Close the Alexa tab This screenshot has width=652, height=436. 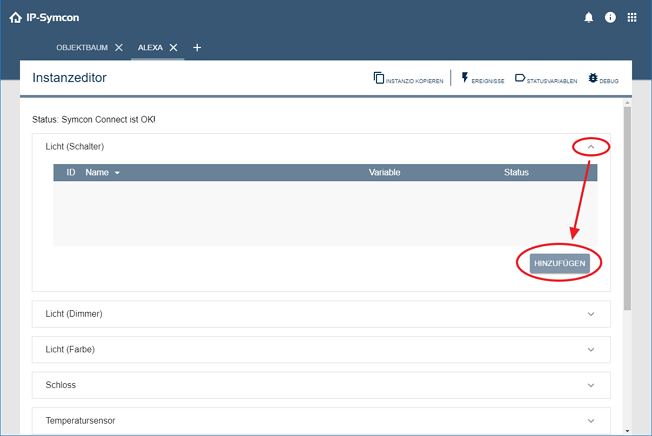click(173, 48)
